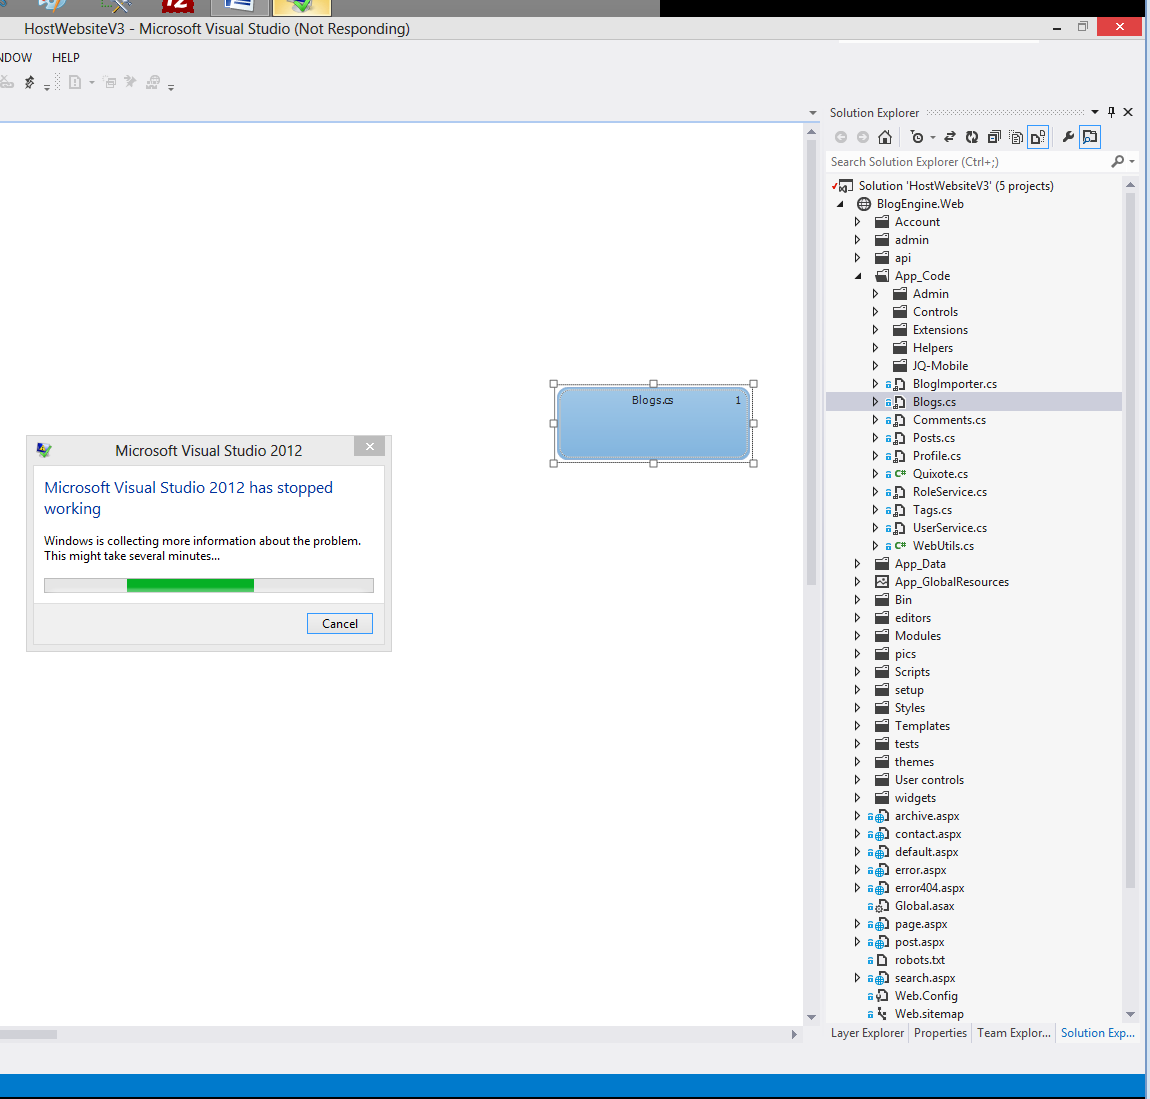Open the HELP menu

click(66, 58)
